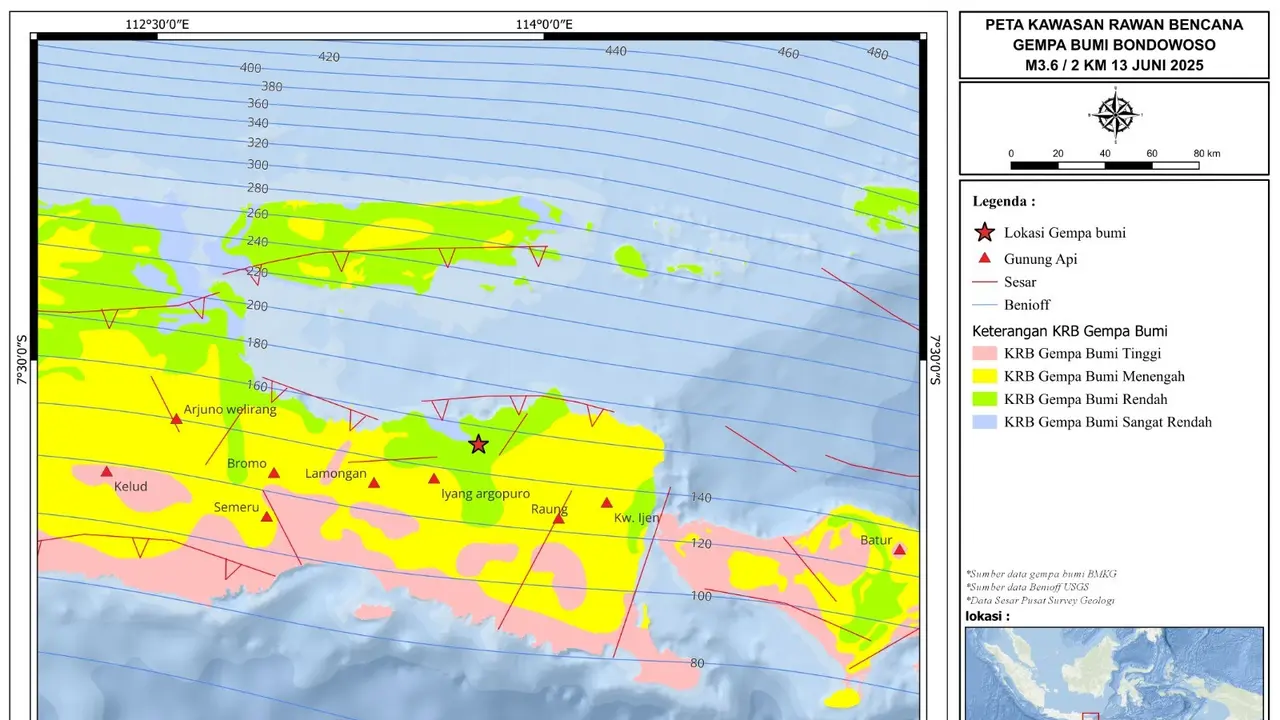Select the Raung volcano triangle marker
Viewport: 1280px width, 720px height.
[x=559, y=518]
